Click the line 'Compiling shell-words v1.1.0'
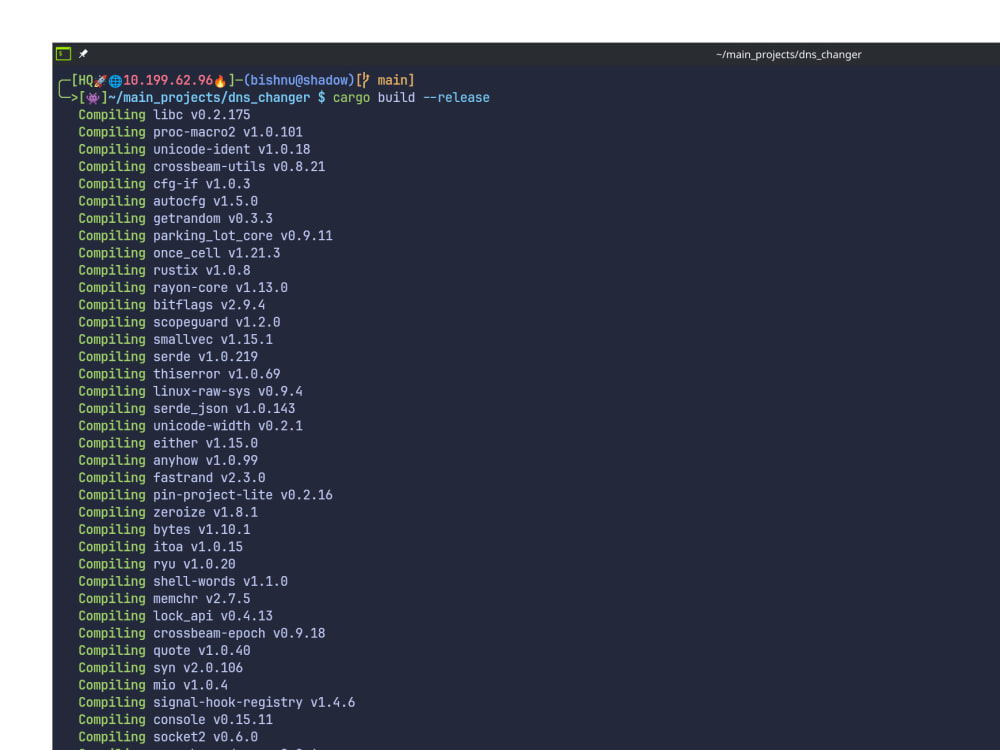1000x750 pixels. pyautogui.click(x=182, y=581)
